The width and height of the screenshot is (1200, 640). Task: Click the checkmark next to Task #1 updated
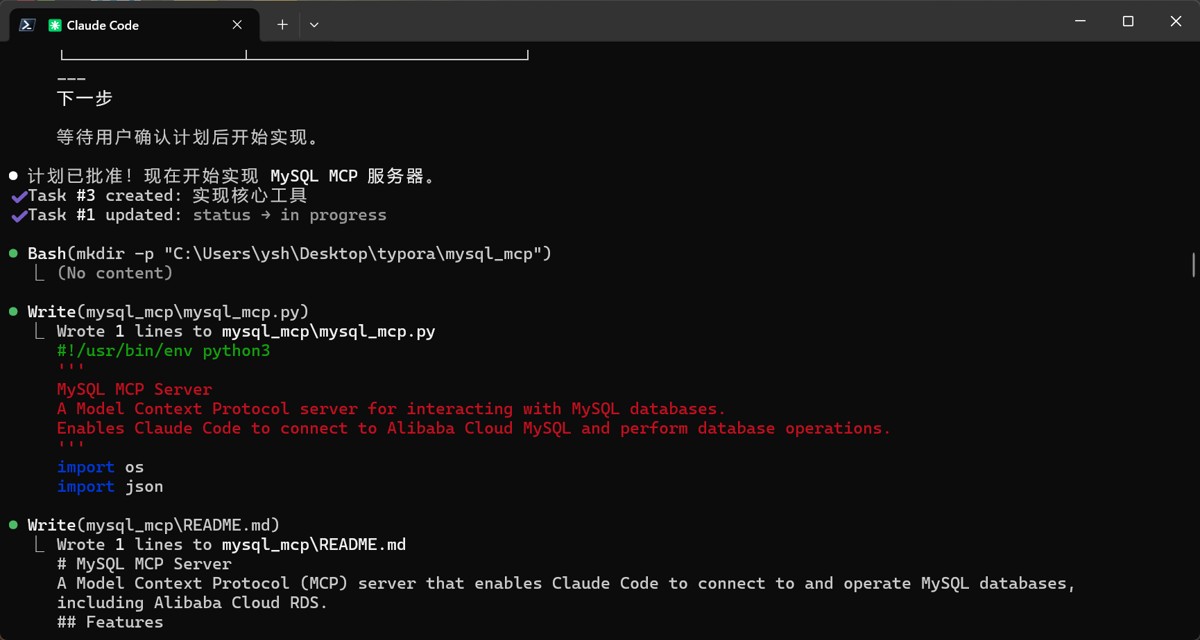pyautogui.click(x=18, y=215)
